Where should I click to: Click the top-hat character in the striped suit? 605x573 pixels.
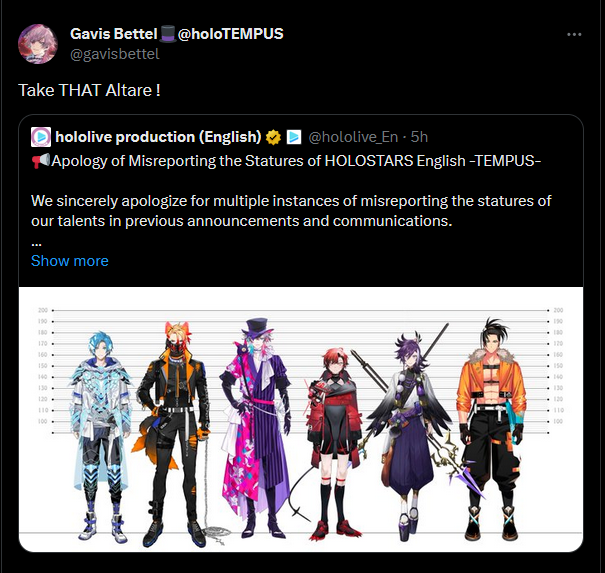[x=255, y=428]
